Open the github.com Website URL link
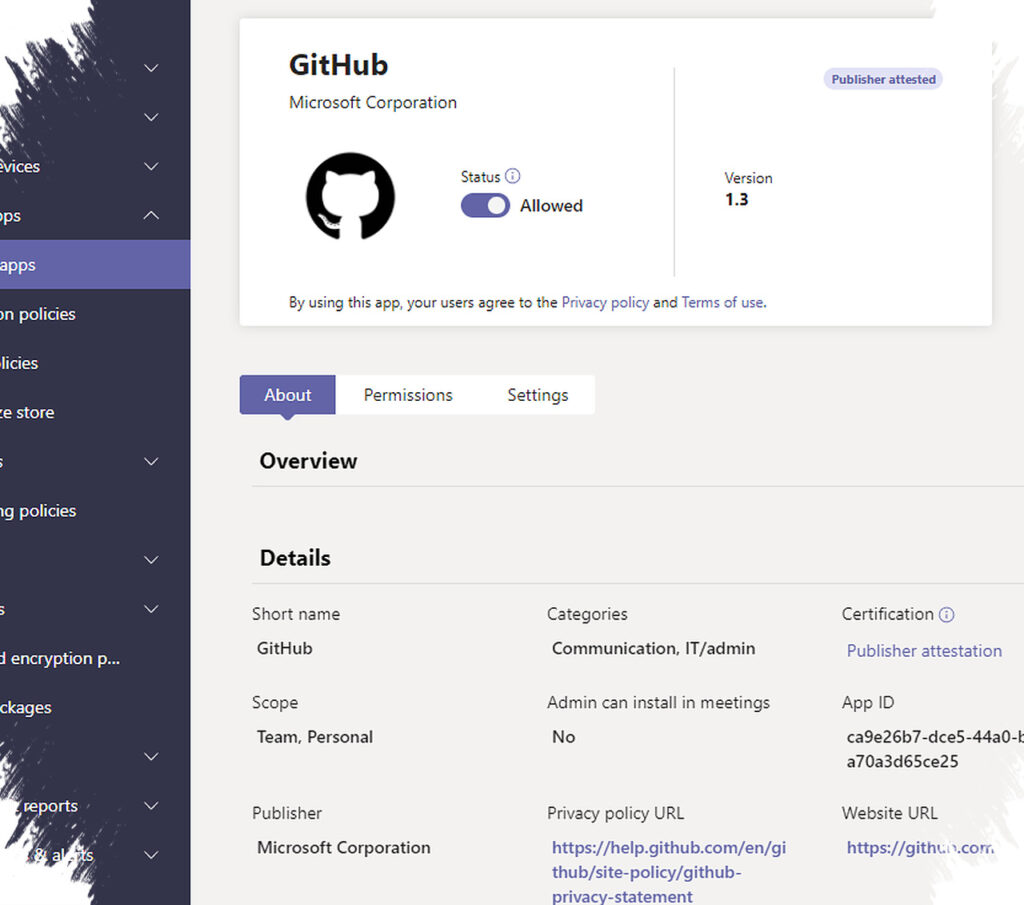Viewport: 1024px width, 905px height. (920, 848)
